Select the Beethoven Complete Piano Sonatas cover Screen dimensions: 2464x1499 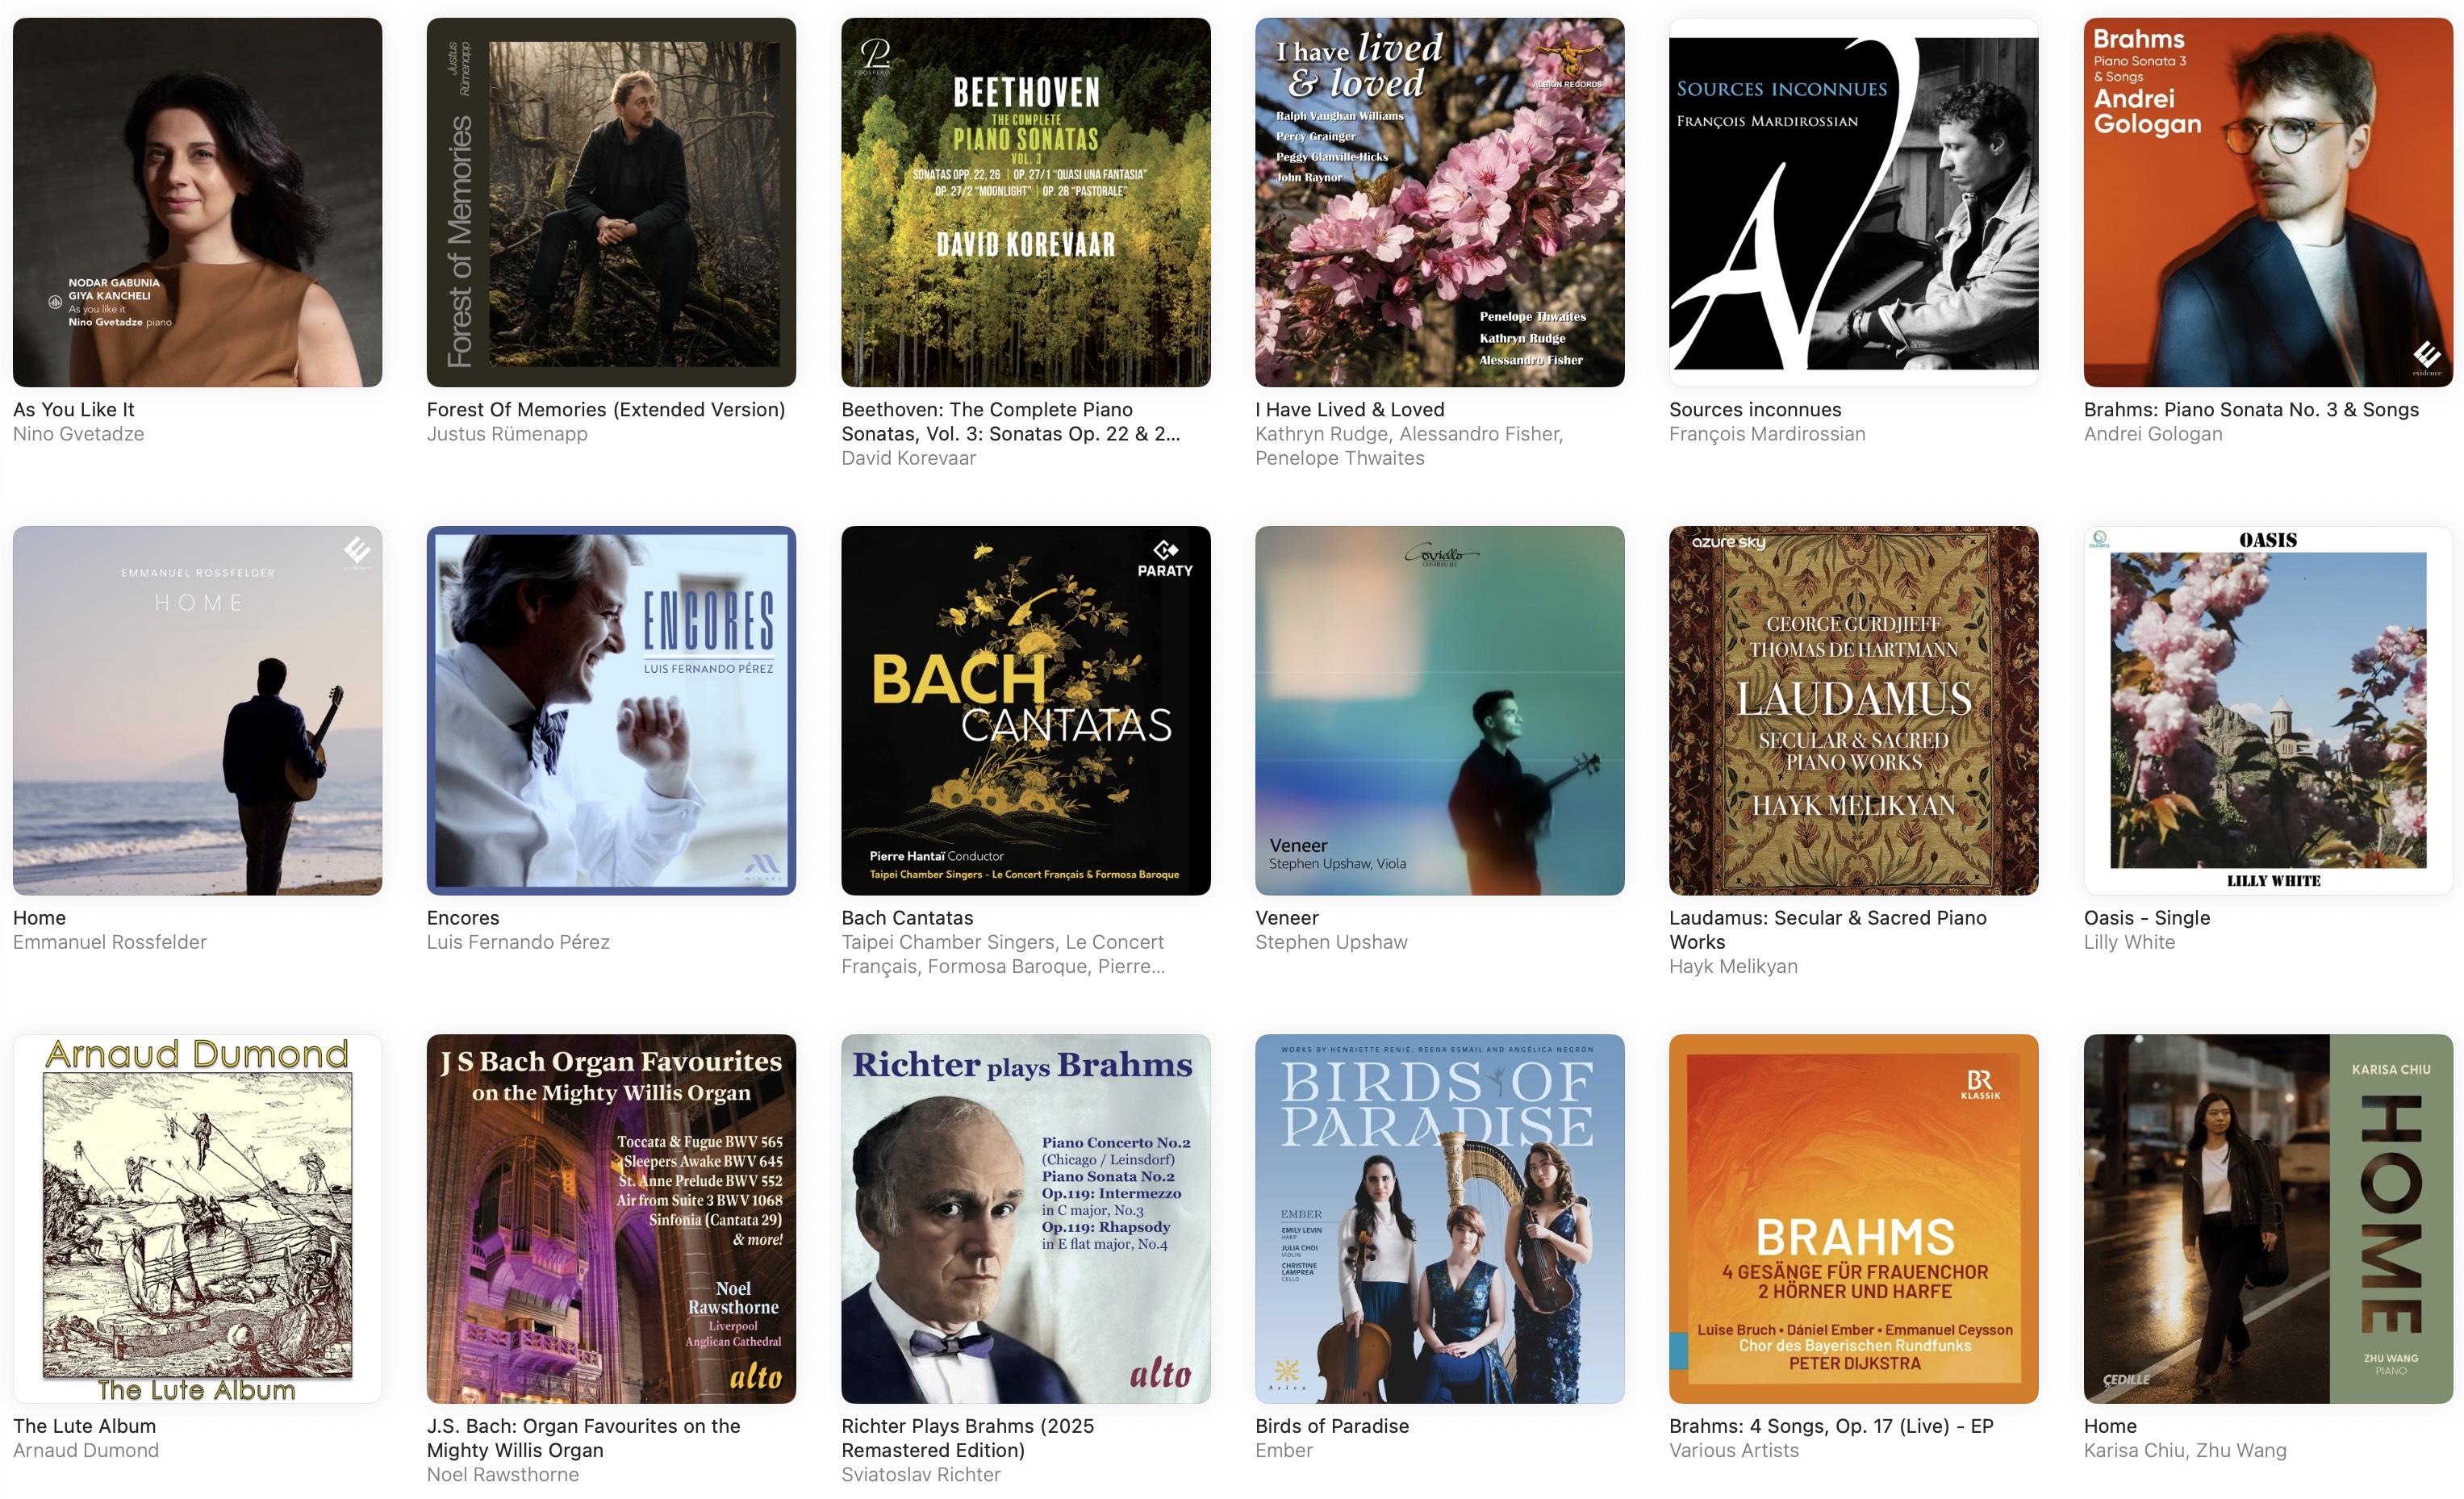click(1026, 202)
